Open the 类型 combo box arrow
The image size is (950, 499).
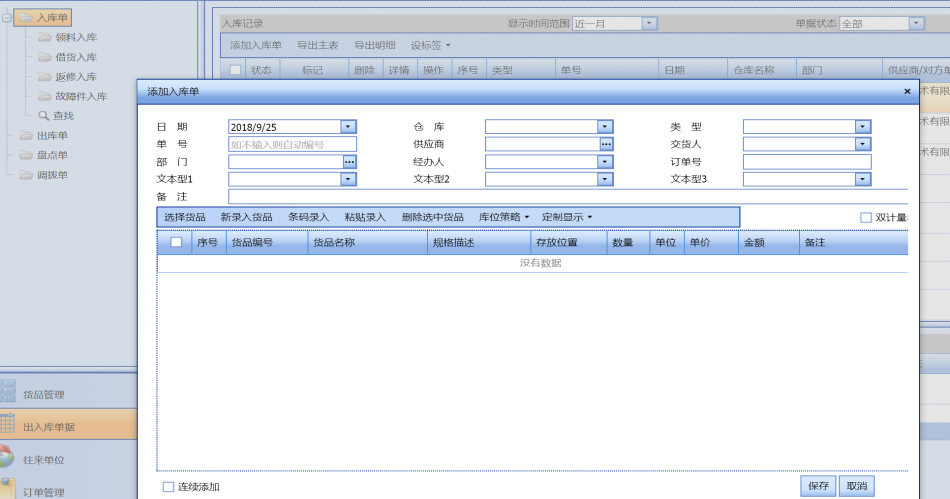tap(863, 127)
